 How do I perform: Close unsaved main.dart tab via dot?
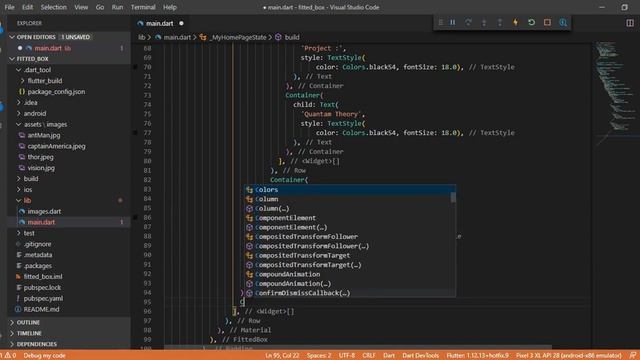[x=182, y=24]
